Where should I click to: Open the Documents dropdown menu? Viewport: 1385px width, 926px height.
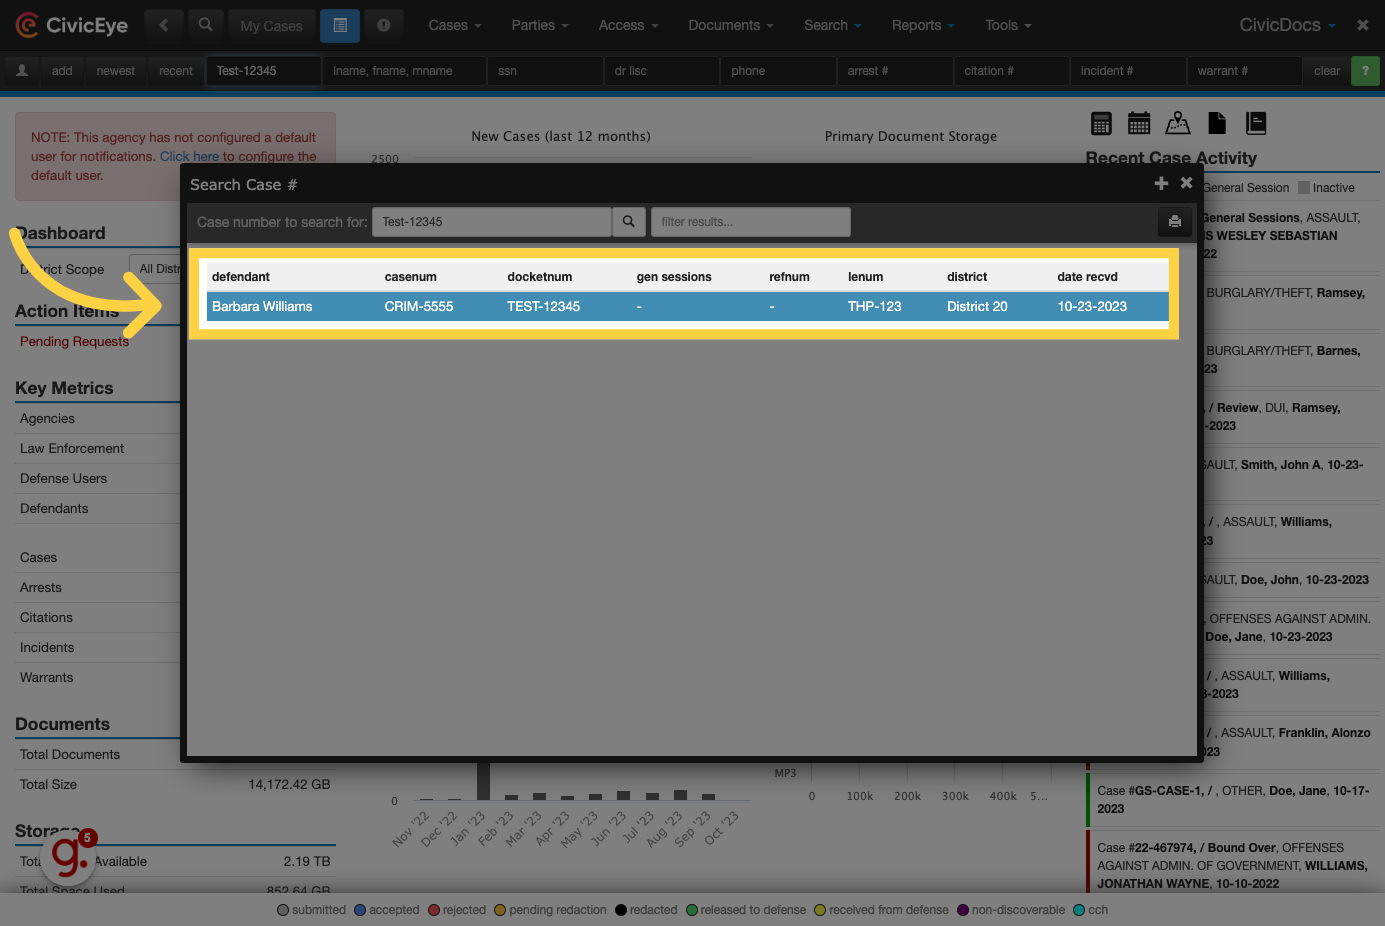coord(731,25)
